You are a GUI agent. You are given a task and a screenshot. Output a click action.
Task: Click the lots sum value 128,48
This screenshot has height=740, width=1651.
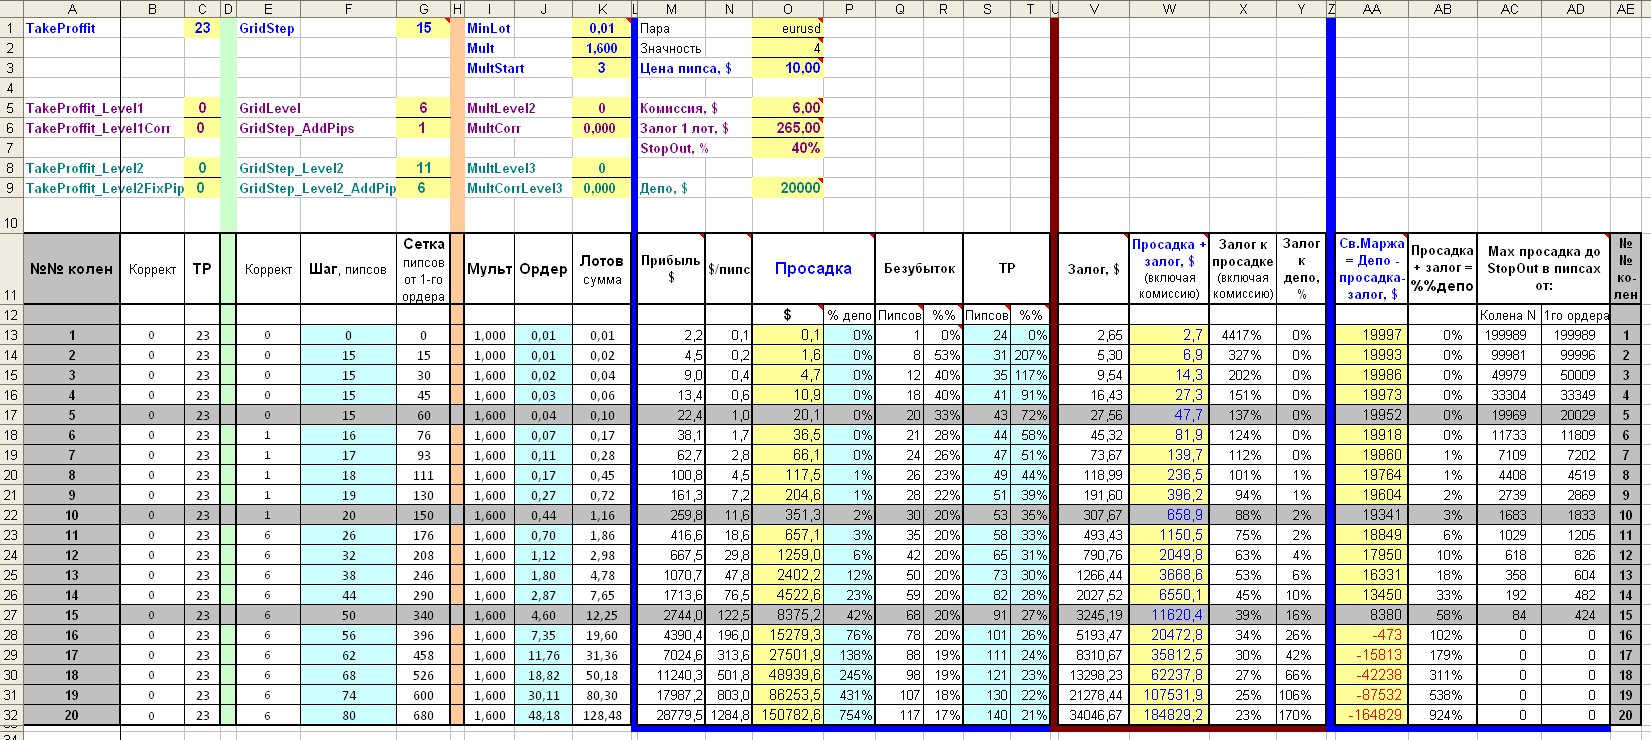[x=602, y=715]
